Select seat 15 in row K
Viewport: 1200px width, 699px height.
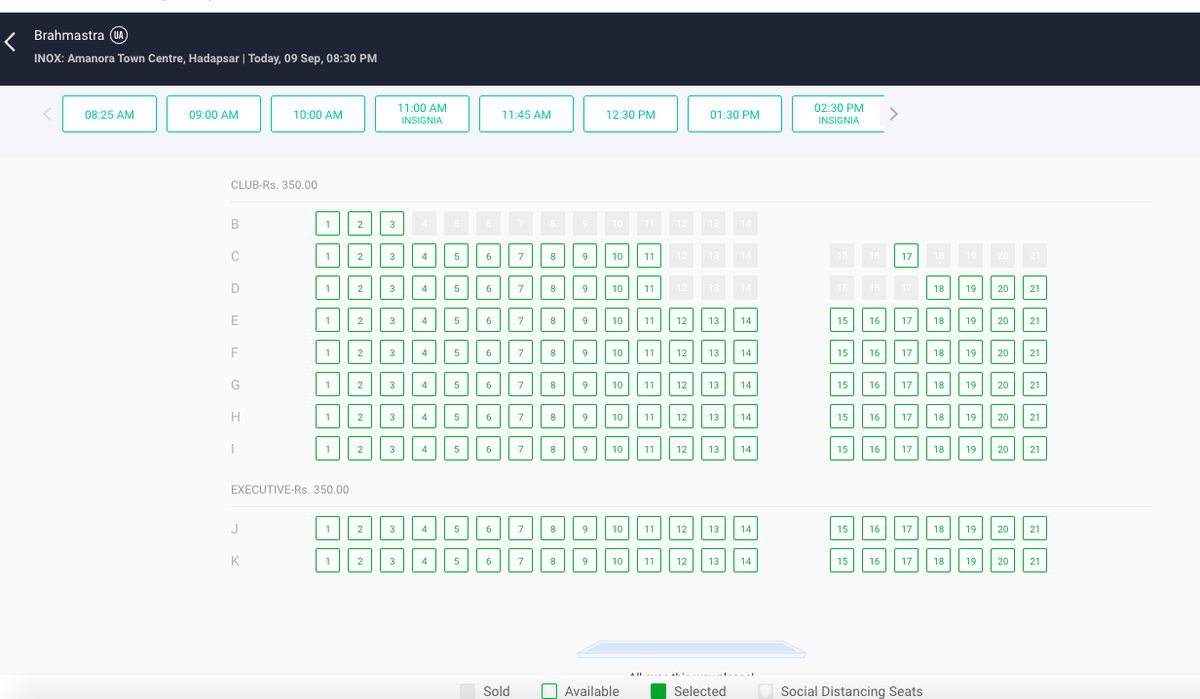842,561
